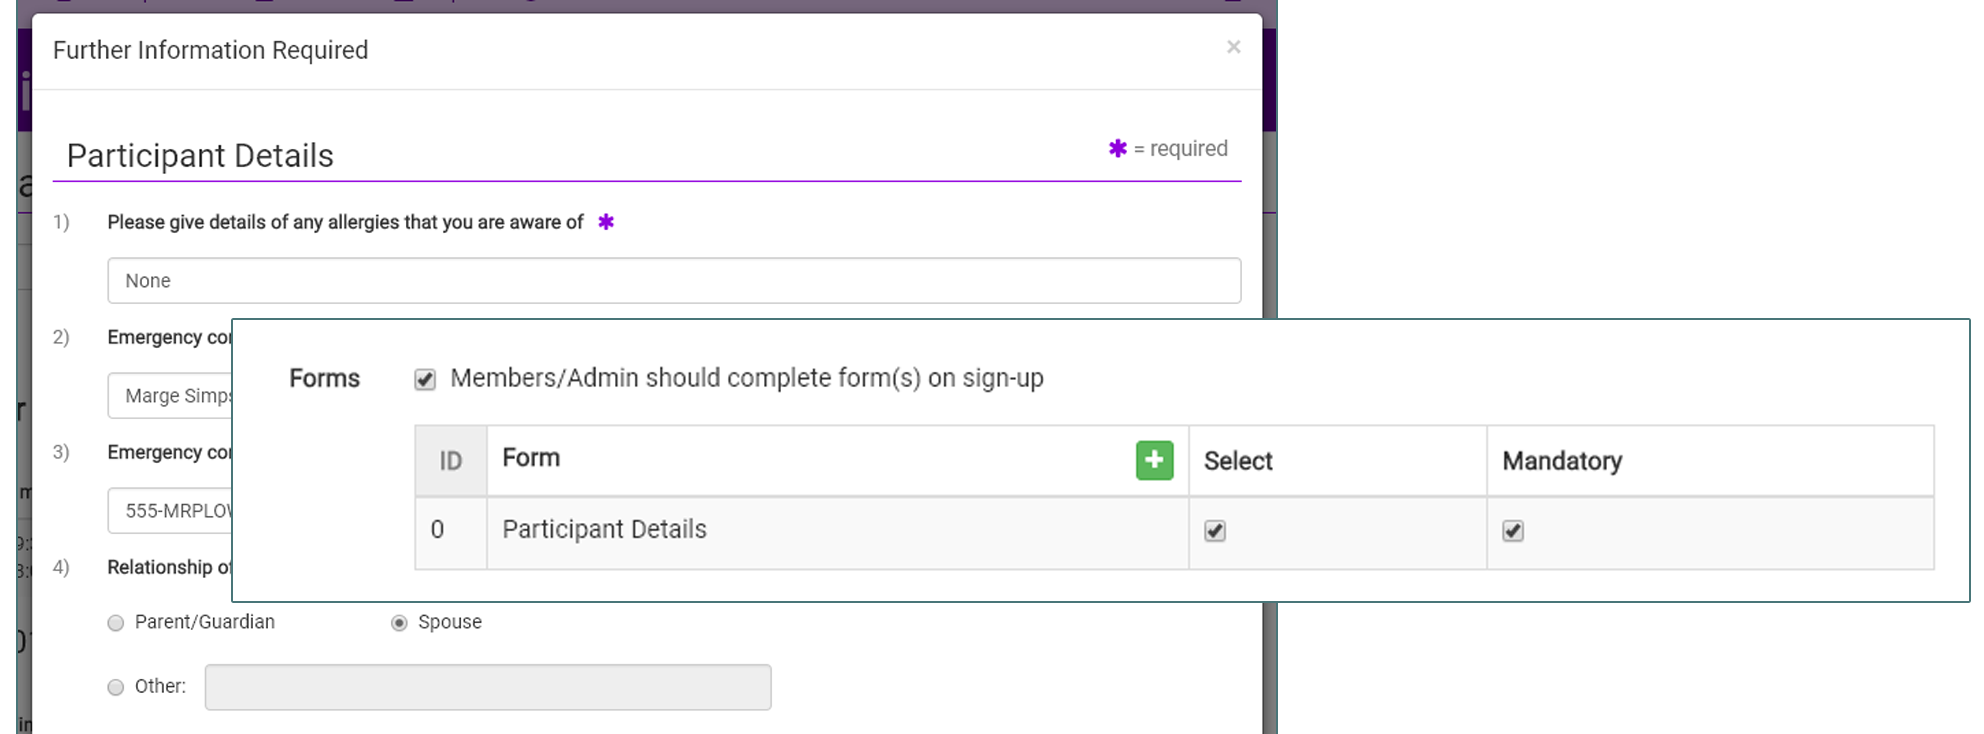Select the Other relationship radio button
Viewport: 1984px width, 734px height.
click(x=116, y=687)
